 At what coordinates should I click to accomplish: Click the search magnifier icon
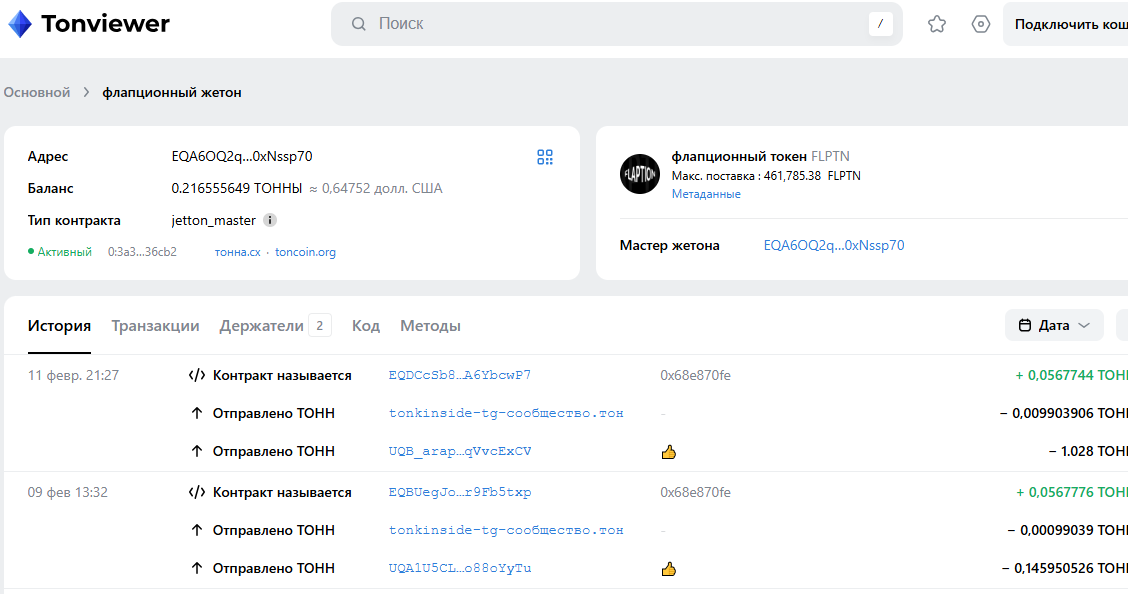(358, 24)
